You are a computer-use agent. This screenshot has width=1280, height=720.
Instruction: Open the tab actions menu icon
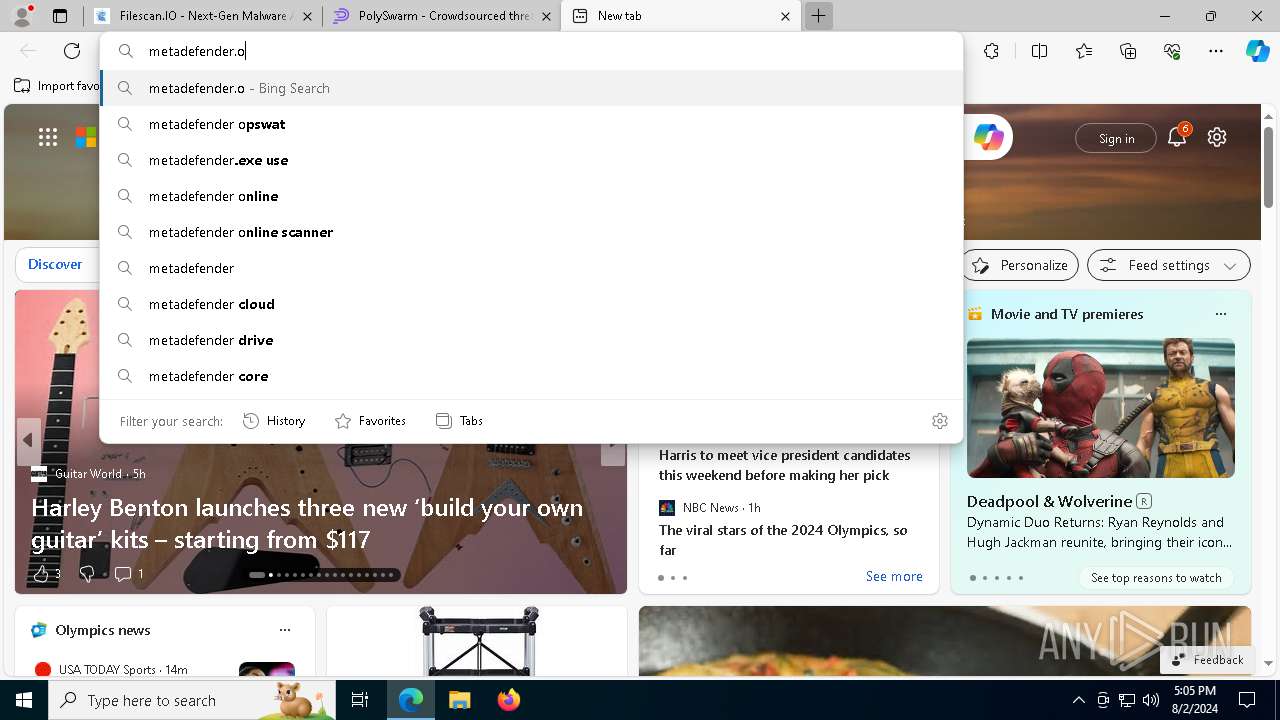[60, 16]
